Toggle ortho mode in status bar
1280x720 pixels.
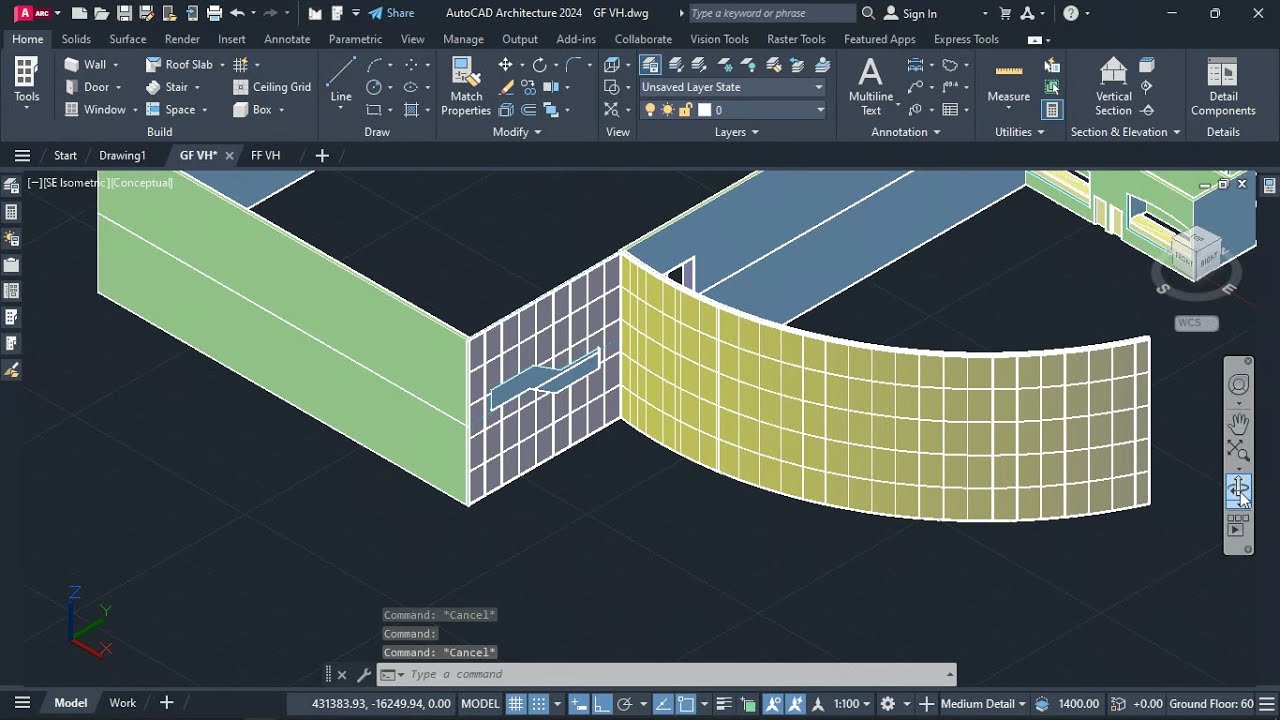(603, 704)
